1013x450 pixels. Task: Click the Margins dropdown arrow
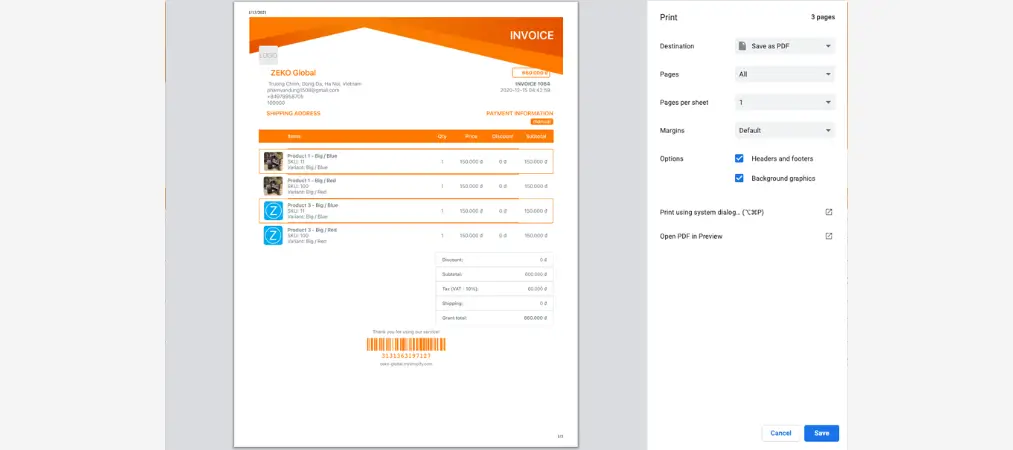point(828,131)
